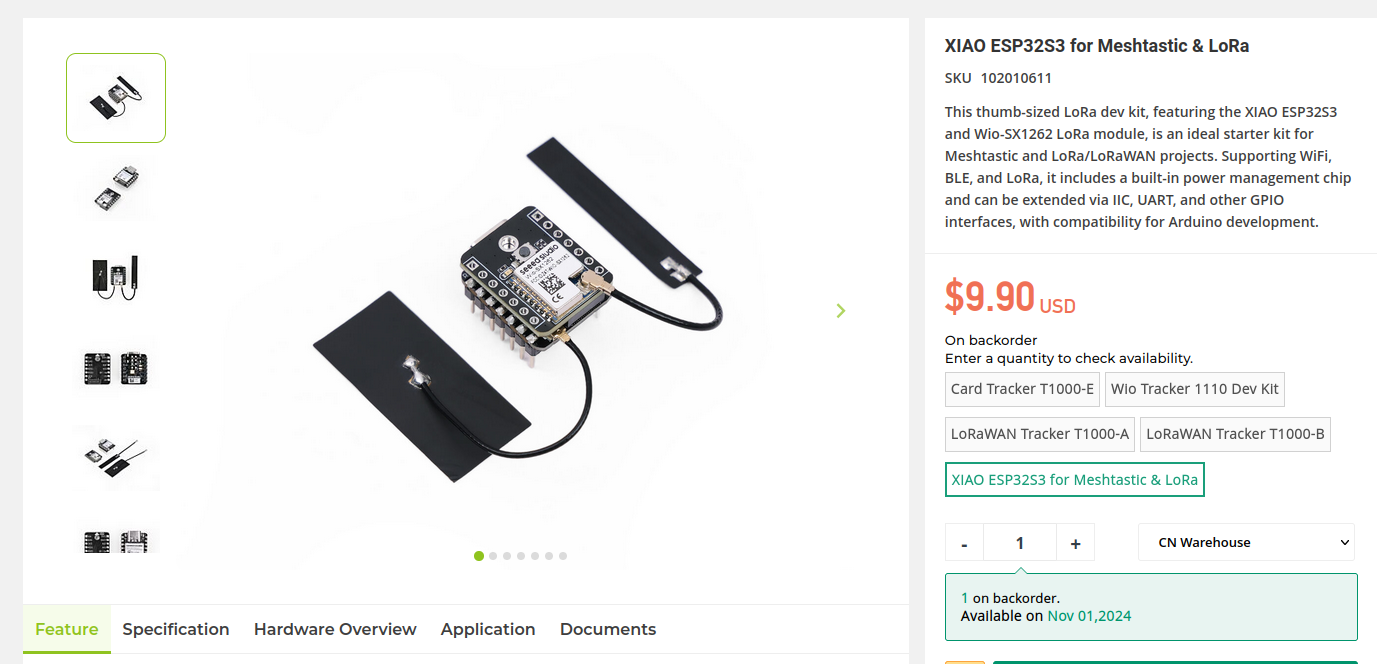Screen dimensions: 1377x664
Task: Select the first product thumbnail
Action: pos(116,98)
